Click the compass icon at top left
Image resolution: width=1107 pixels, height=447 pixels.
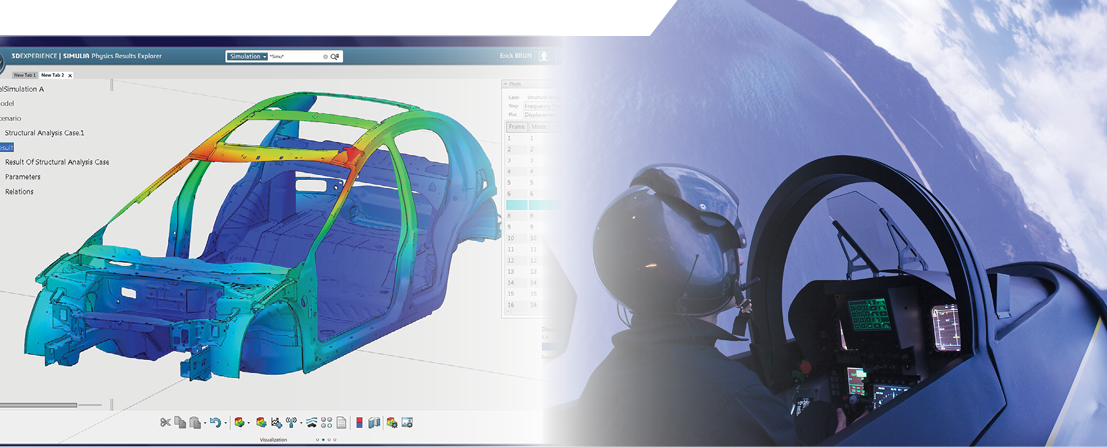[x=2, y=62]
